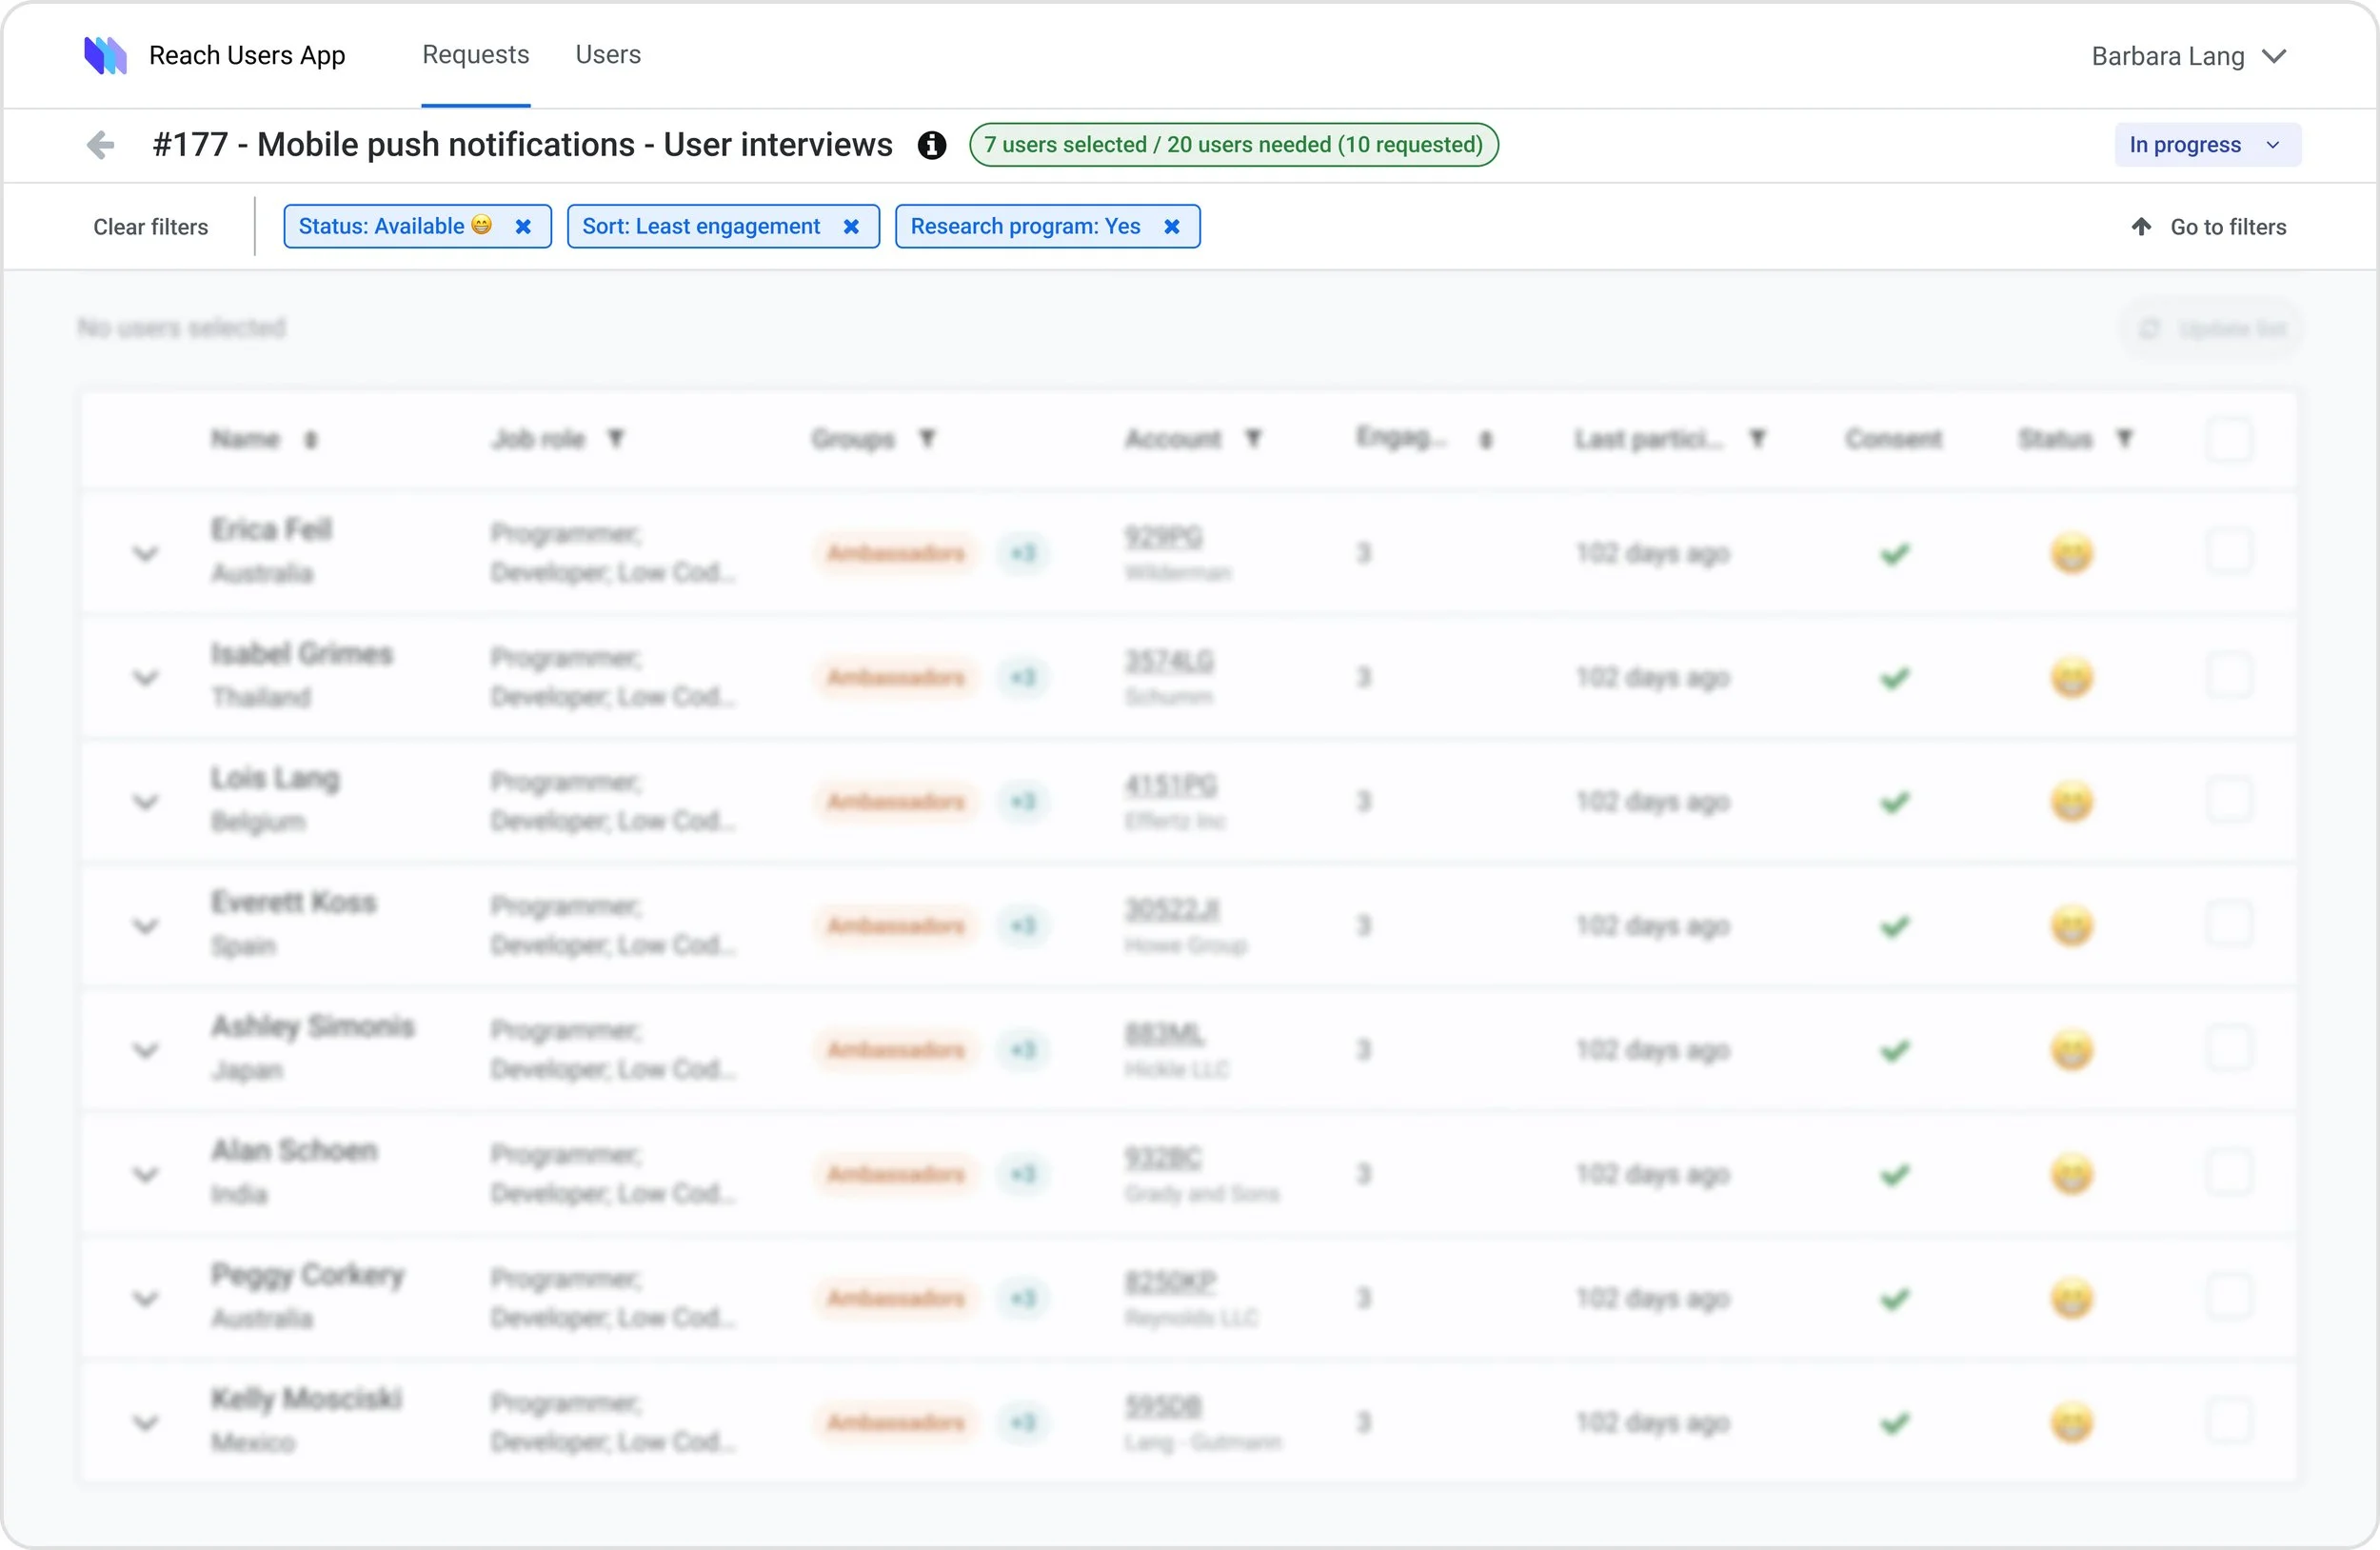
Task: Open the request info icon
Action: (x=931, y=145)
